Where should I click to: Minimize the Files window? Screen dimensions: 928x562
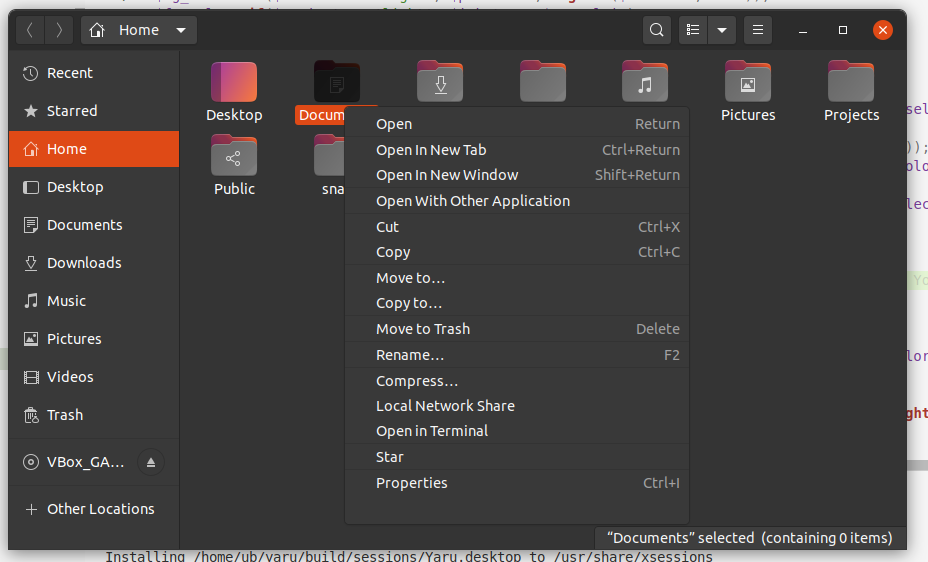pyautogui.click(x=803, y=30)
